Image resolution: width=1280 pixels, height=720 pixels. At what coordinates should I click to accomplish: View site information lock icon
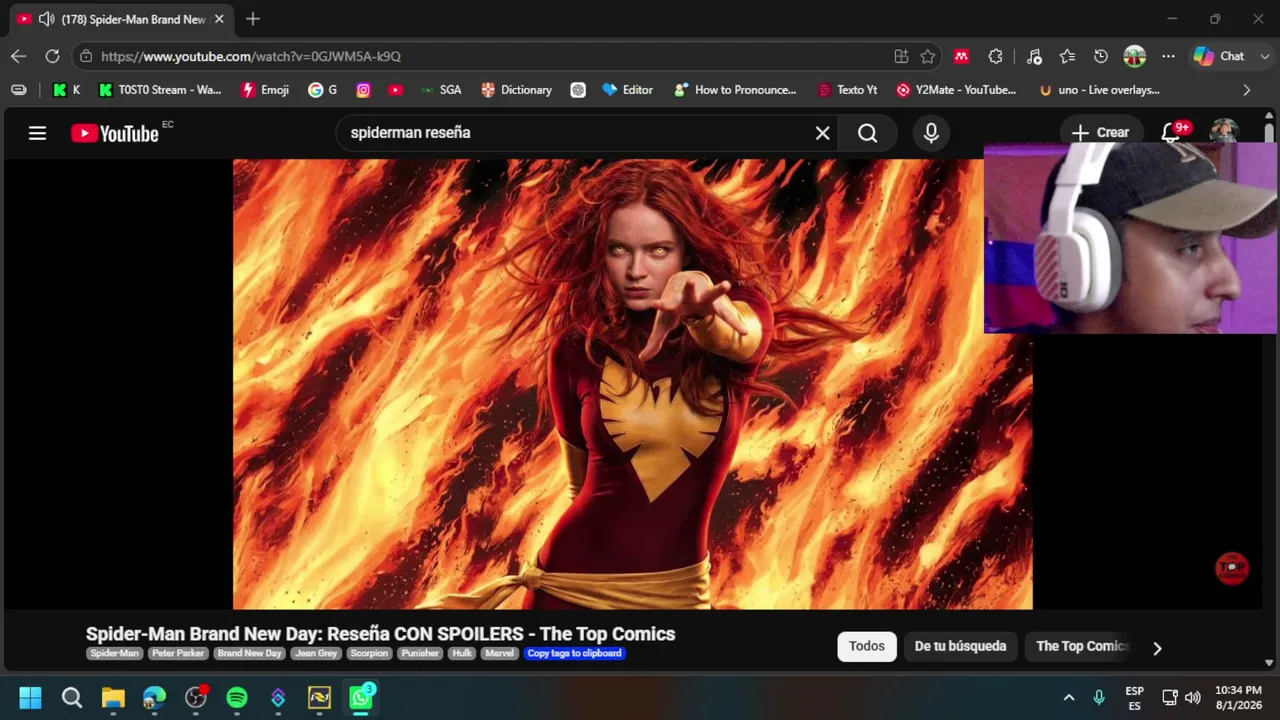86,56
